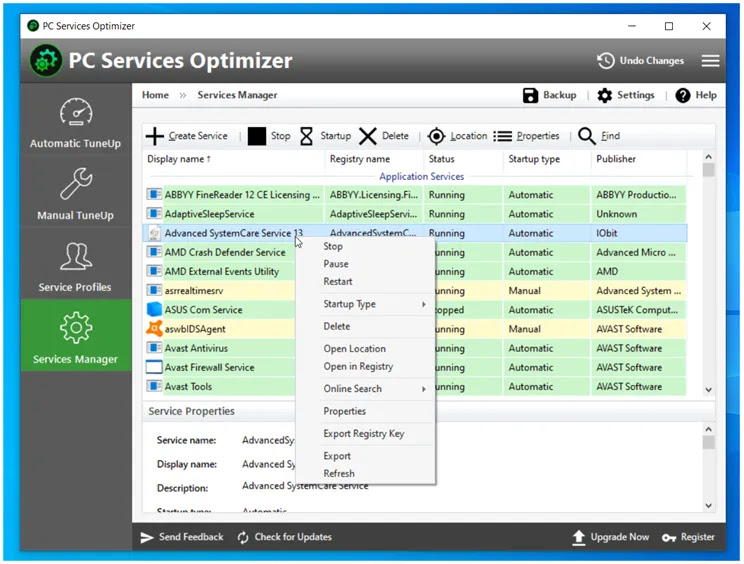Click the Service Properties scroll-up arrow
The image size is (744, 564).
coord(708,429)
